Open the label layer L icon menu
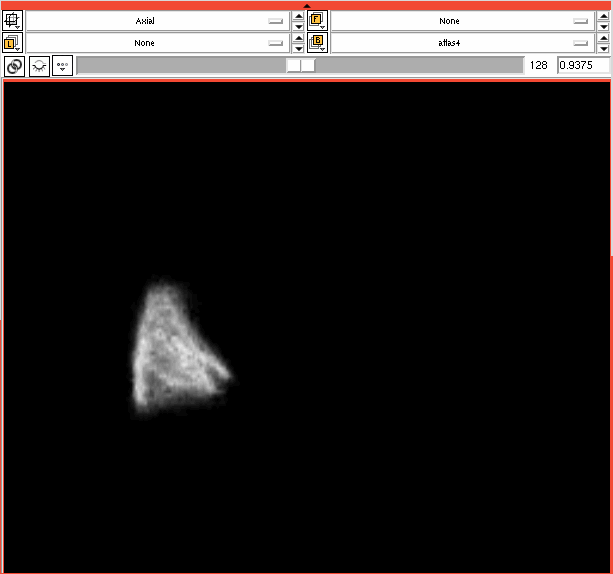This screenshot has width=613, height=574. click(x=15, y=43)
